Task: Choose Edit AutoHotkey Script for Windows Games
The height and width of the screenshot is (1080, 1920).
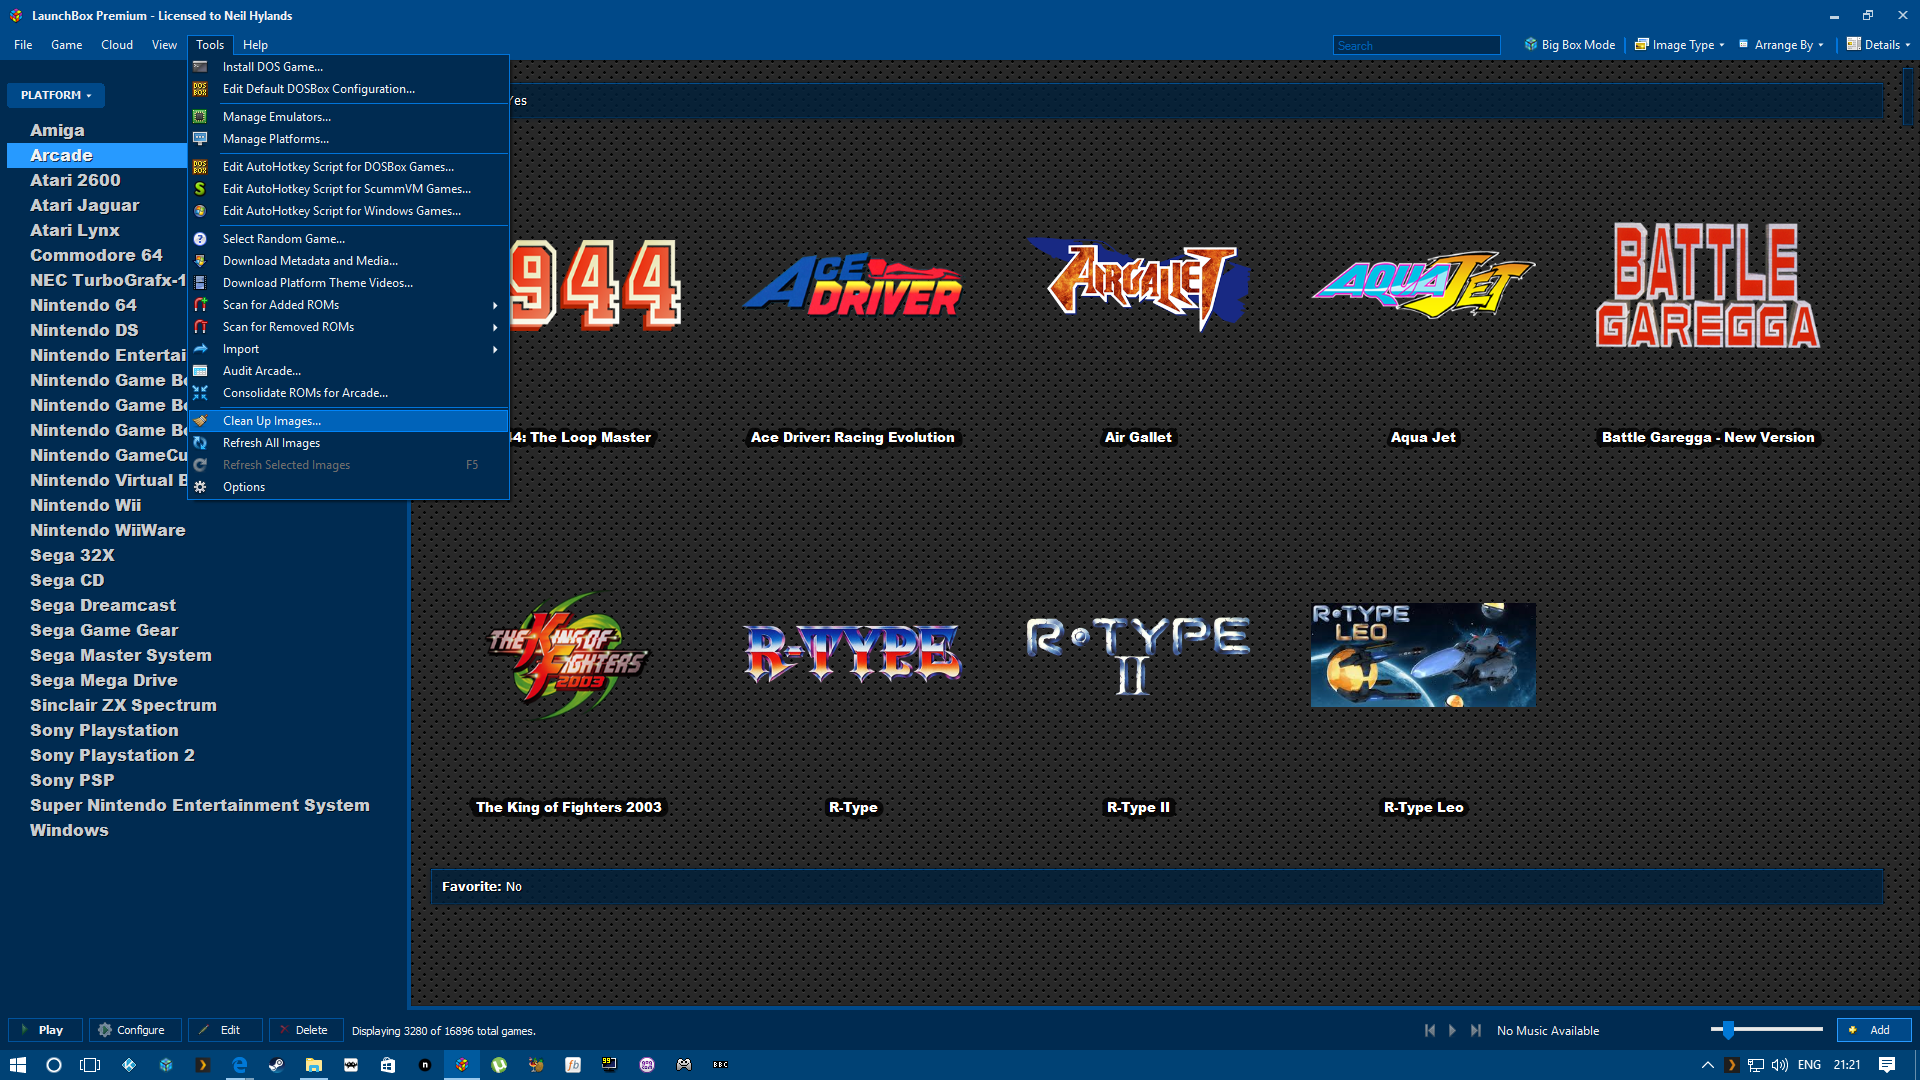Action: 350,211
